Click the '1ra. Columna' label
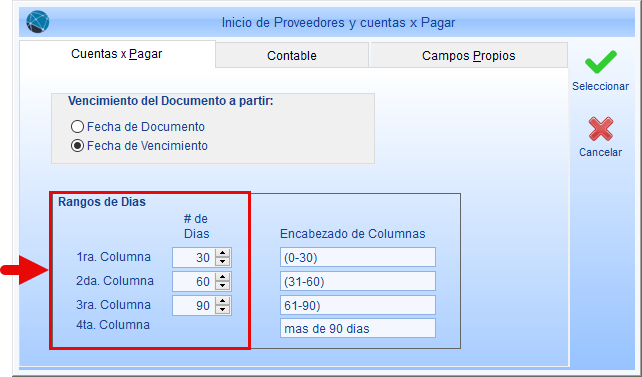642x377 pixels. [113, 257]
